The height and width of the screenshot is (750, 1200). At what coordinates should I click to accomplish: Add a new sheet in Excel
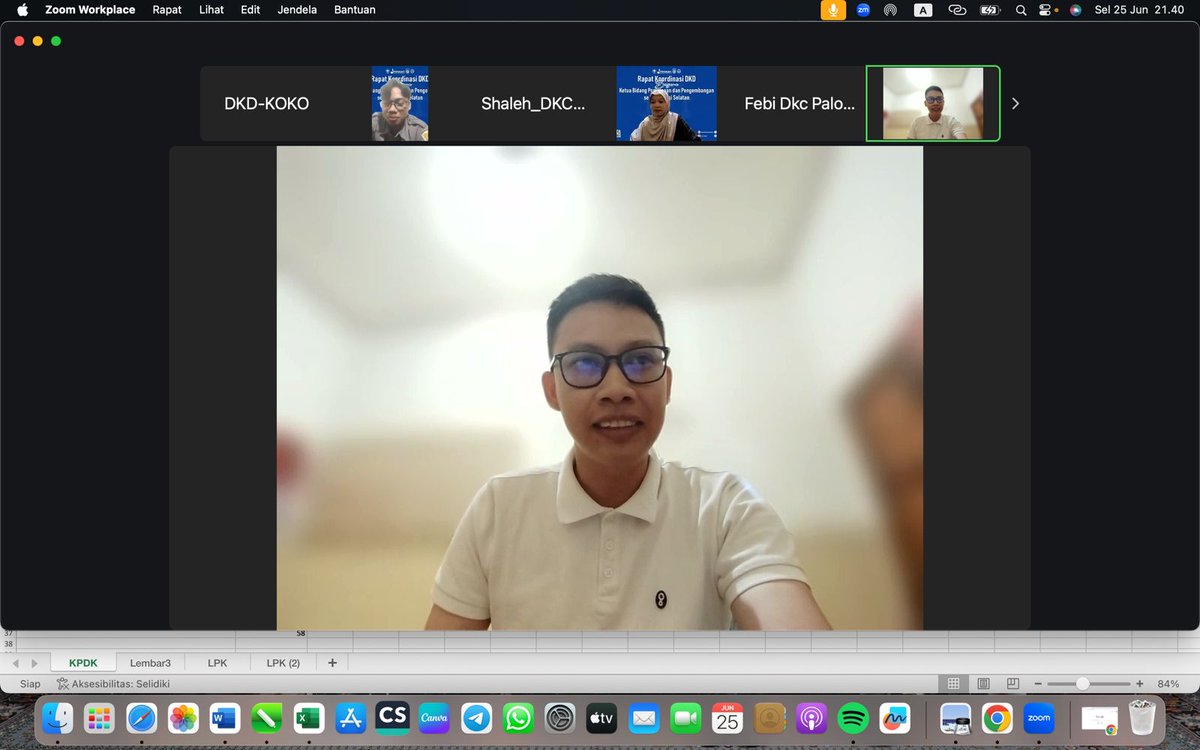click(x=332, y=663)
